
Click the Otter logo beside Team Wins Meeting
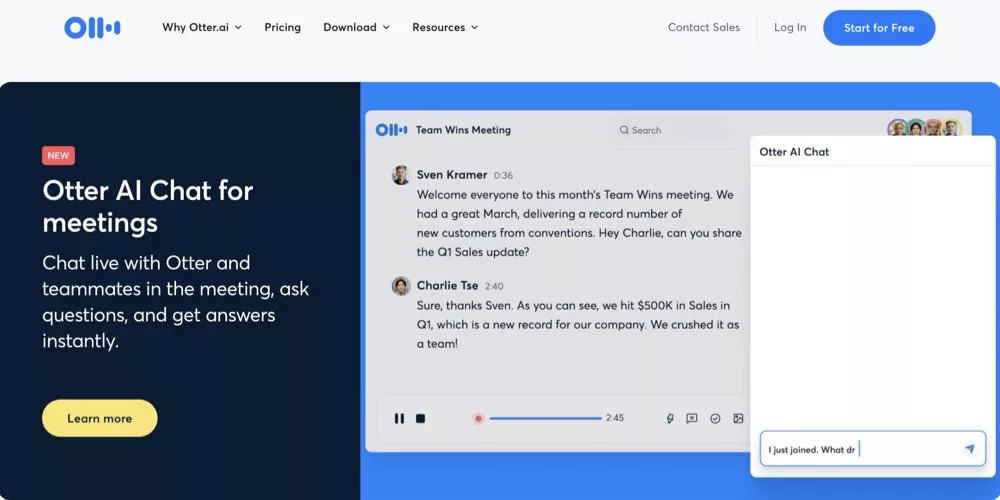[392, 130]
